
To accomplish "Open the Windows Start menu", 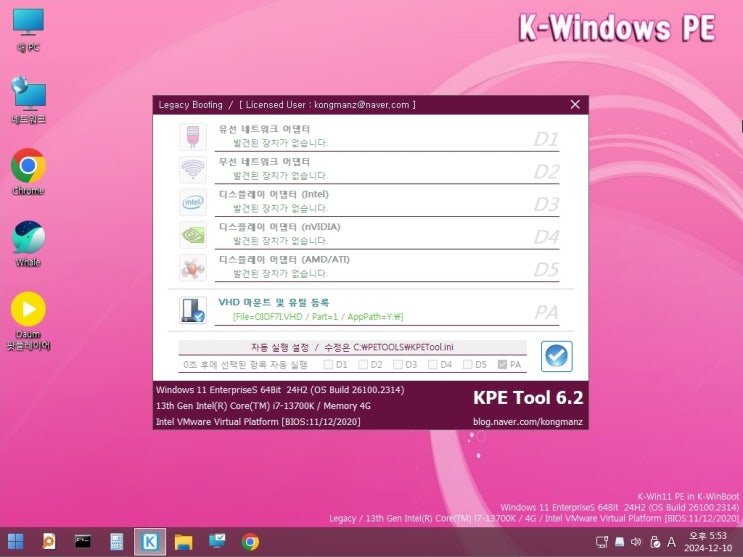I will pyautogui.click(x=16, y=541).
